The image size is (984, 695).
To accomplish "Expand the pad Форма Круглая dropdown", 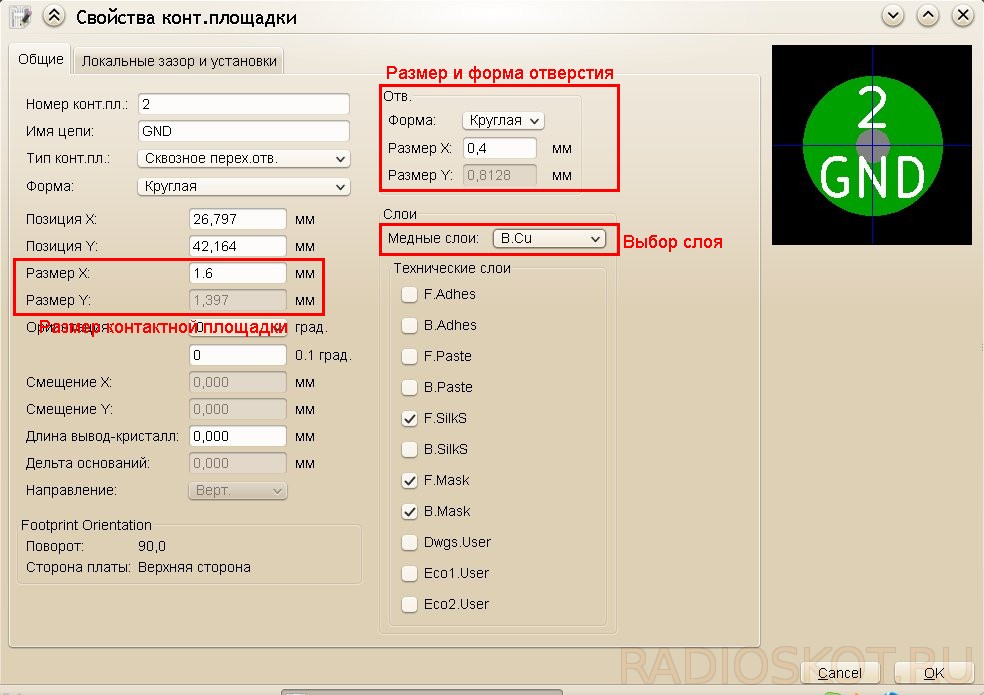I will 243,186.
